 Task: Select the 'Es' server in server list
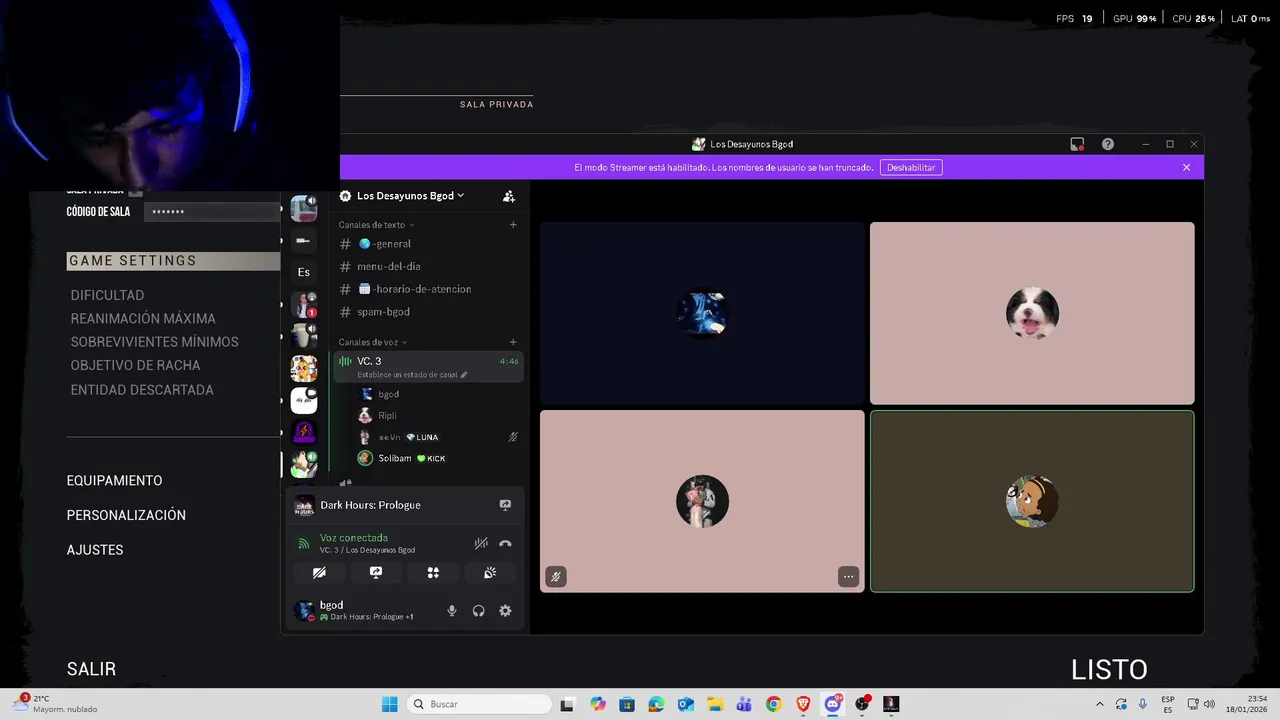[304, 272]
